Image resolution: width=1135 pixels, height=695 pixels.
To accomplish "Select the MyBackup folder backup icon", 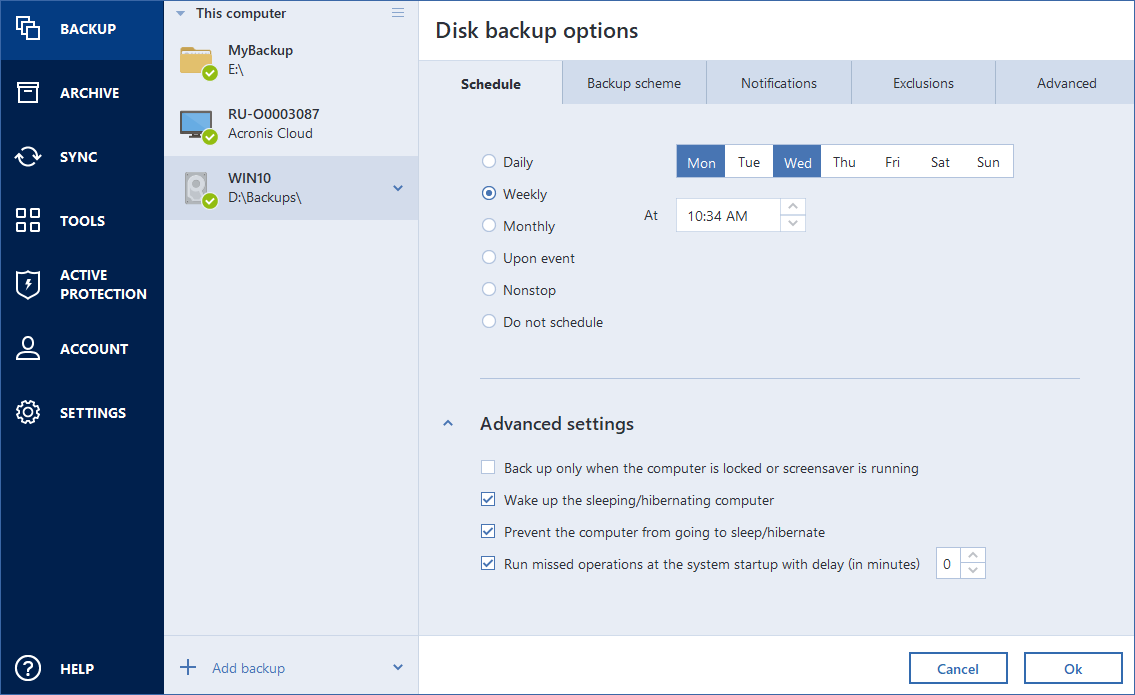I will (198, 61).
